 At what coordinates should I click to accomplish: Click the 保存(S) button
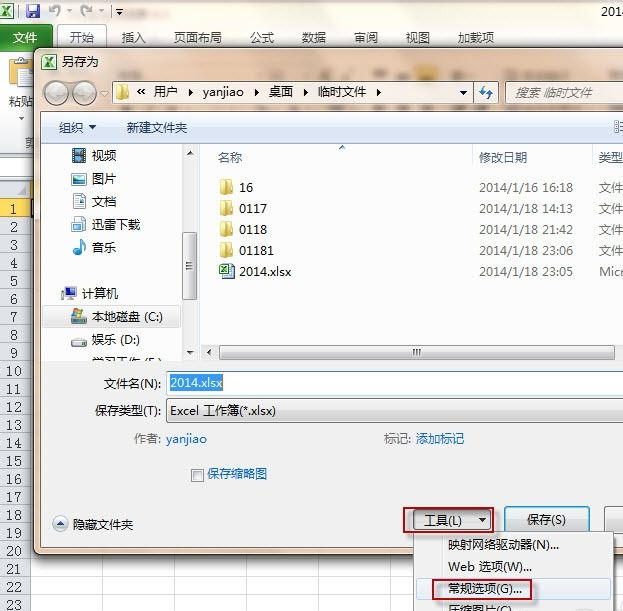[x=546, y=520]
